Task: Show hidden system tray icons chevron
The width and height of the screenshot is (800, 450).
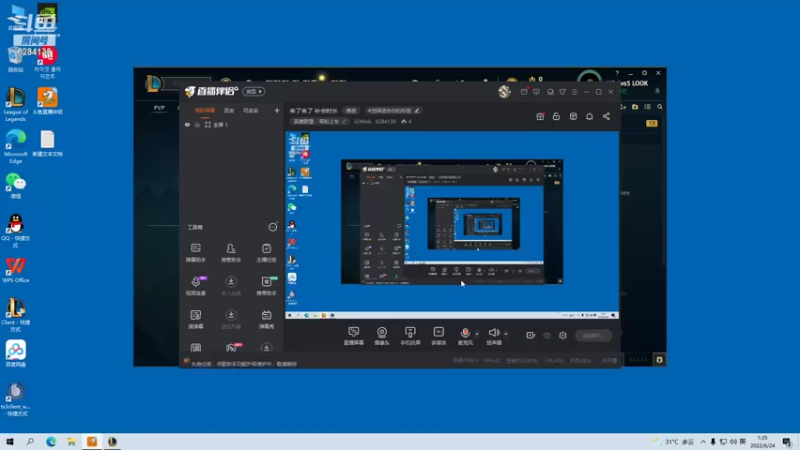Action: click(703, 442)
